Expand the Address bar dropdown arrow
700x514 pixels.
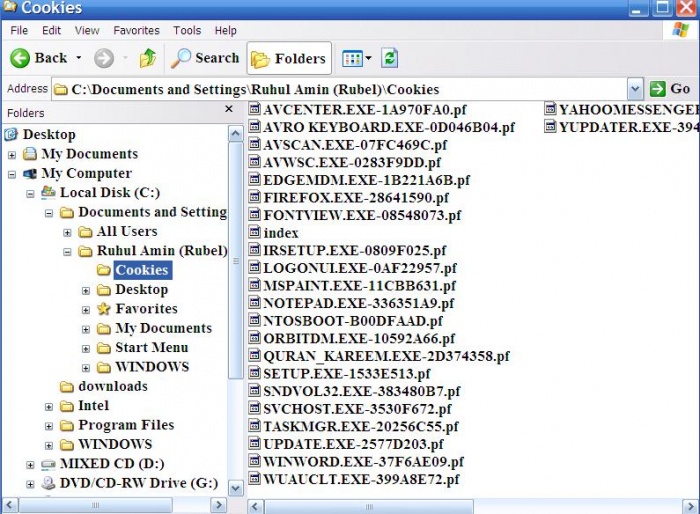[x=635, y=89]
